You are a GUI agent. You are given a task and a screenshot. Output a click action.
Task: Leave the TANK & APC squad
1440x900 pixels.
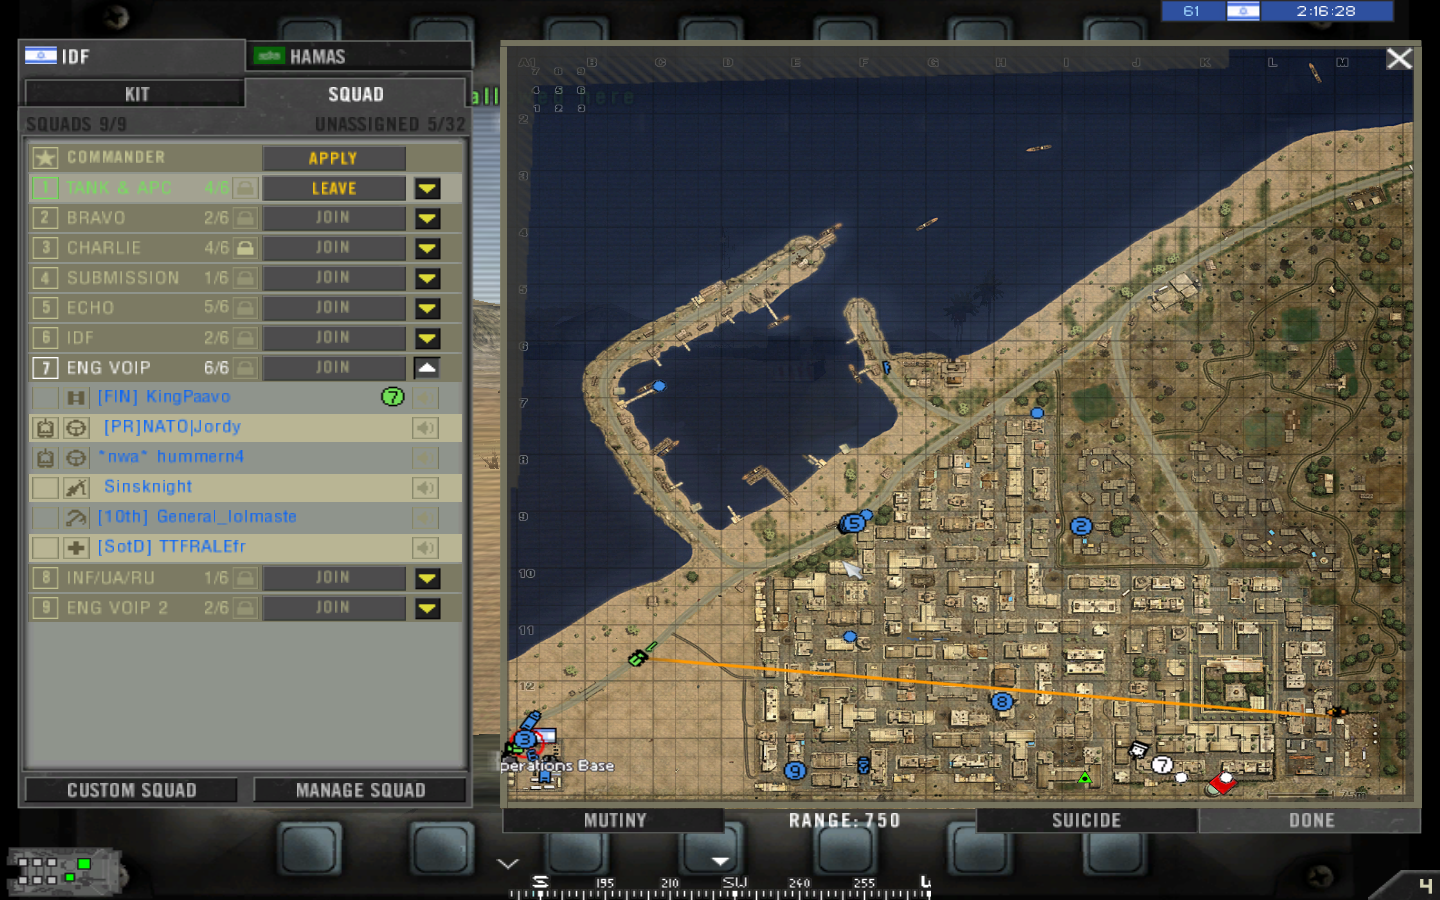[334, 188]
